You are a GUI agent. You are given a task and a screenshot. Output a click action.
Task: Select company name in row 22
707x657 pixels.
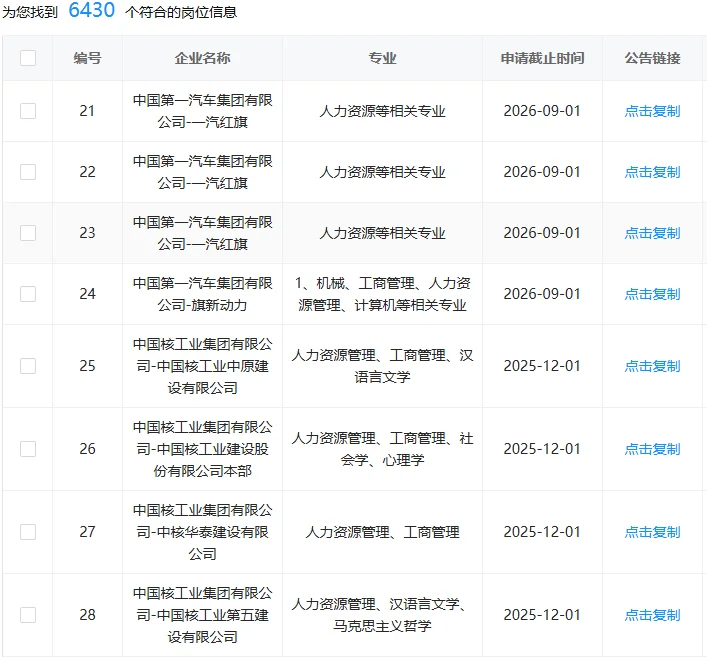pos(202,172)
